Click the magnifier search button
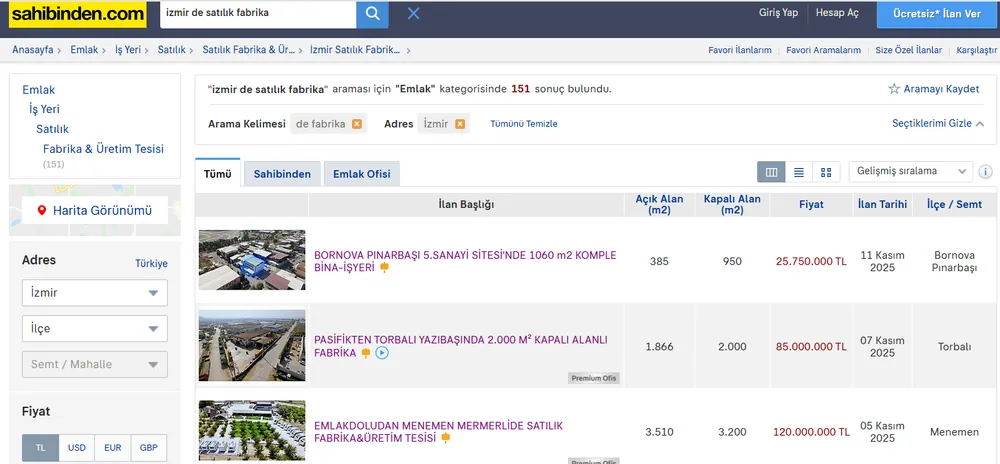Viewport: 1000px width, 464px height. (x=372, y=14)
